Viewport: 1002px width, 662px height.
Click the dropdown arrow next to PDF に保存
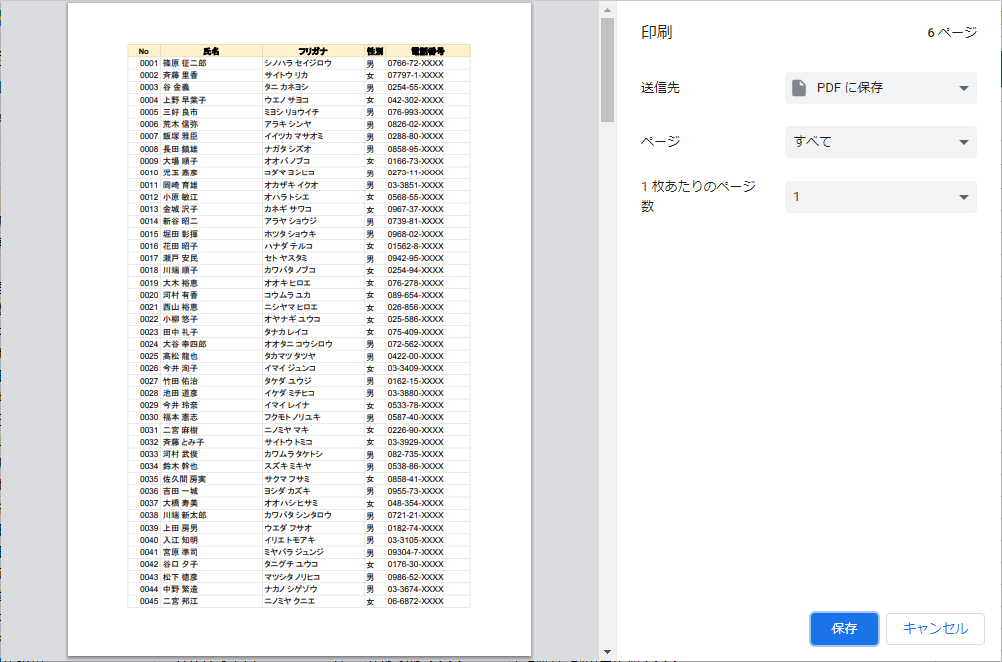[x=963, y=87]
